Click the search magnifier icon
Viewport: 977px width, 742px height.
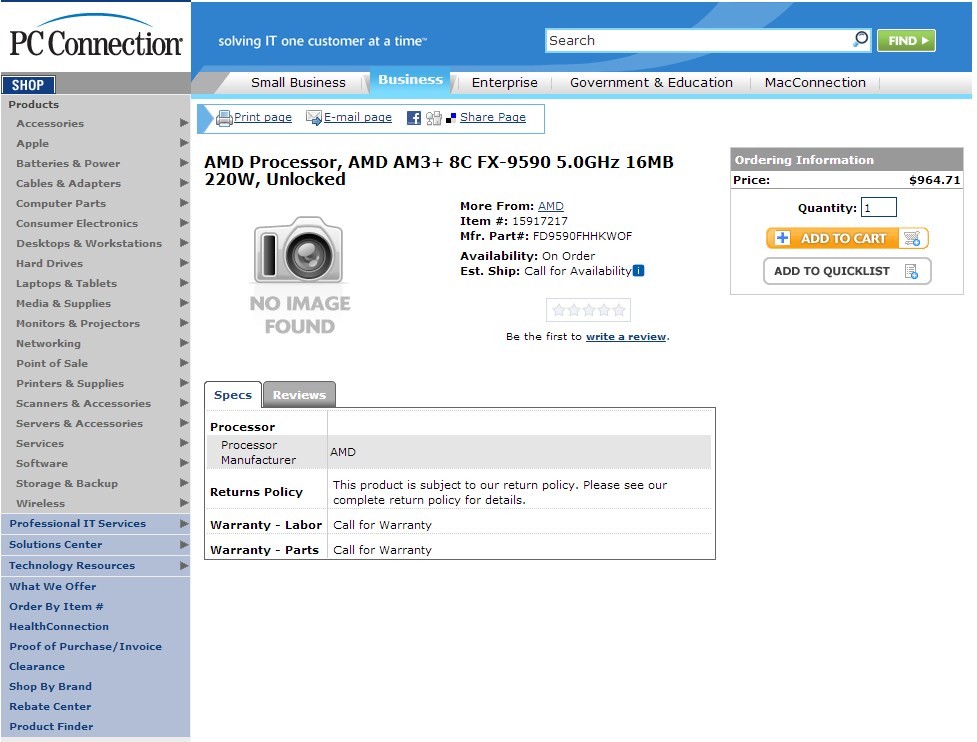tap(860, 40)
